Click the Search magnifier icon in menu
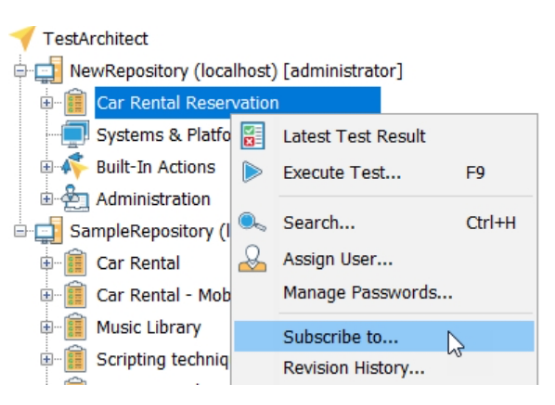555x405 pixels. click(252, 222)
